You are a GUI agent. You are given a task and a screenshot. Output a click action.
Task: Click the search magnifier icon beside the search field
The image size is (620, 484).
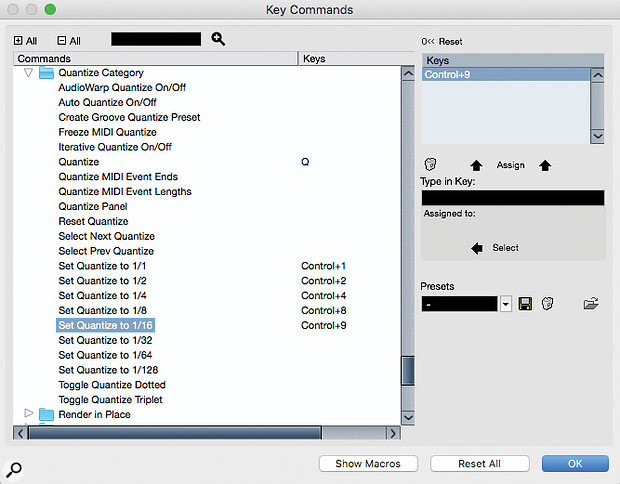point(218,39)
